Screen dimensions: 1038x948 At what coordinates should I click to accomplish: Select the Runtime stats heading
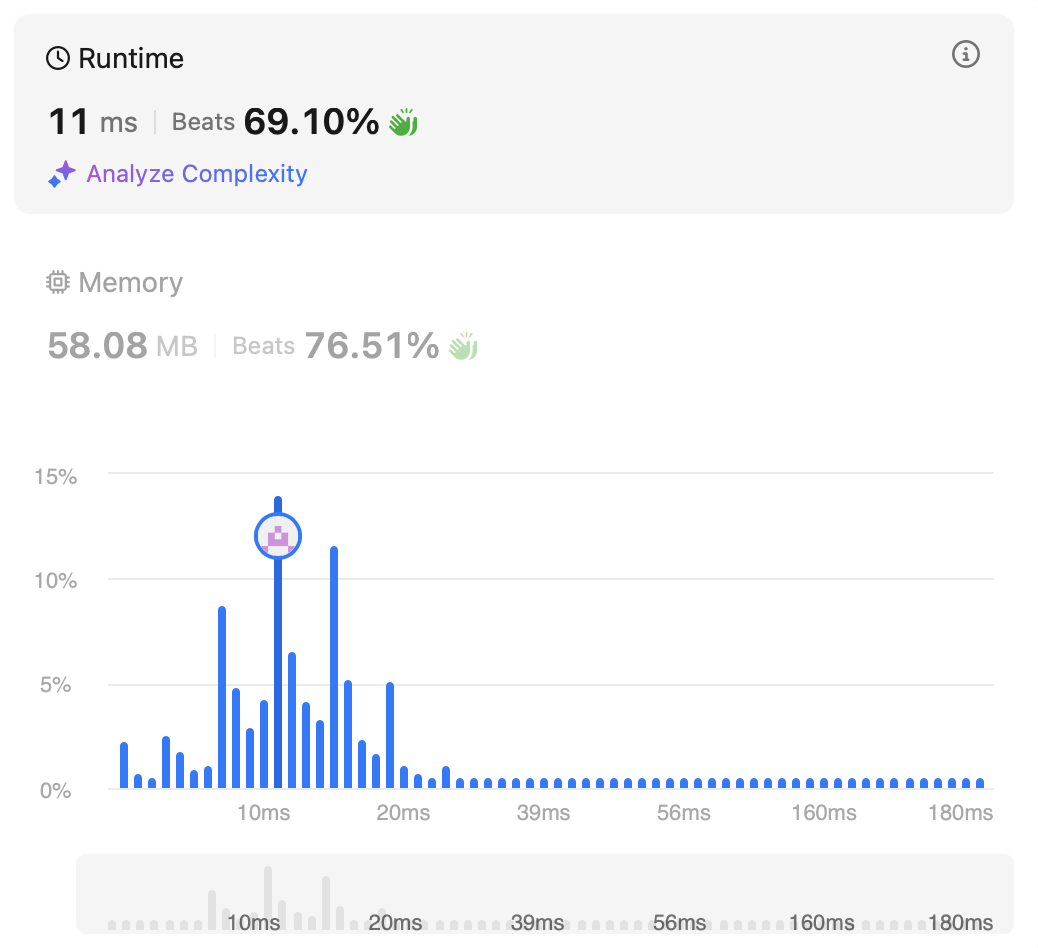(x=130, y=59)
